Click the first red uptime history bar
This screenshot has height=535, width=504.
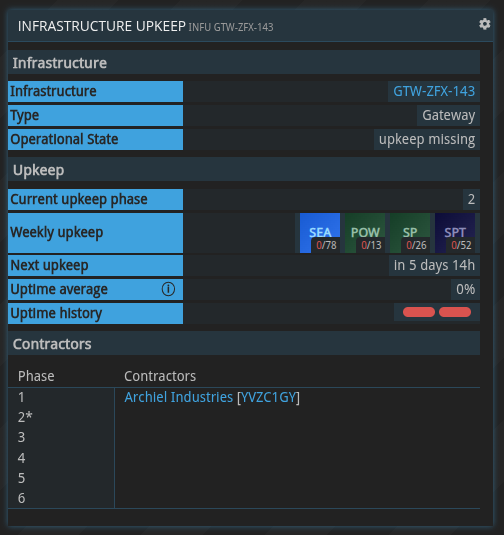click(x=419, y=312)
